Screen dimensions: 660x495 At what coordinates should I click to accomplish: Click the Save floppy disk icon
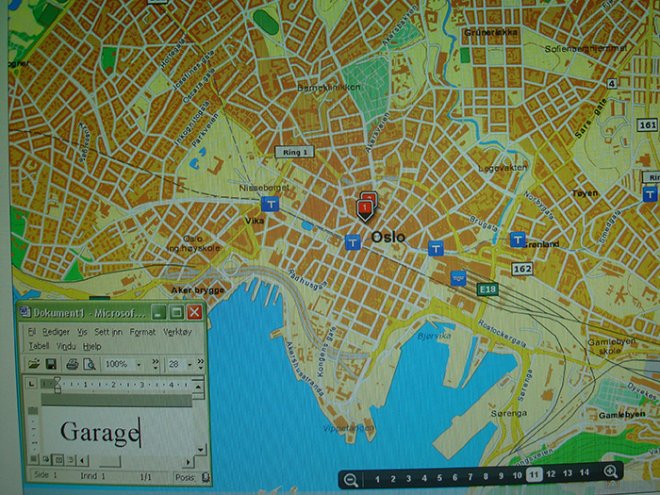click(51, 363)
